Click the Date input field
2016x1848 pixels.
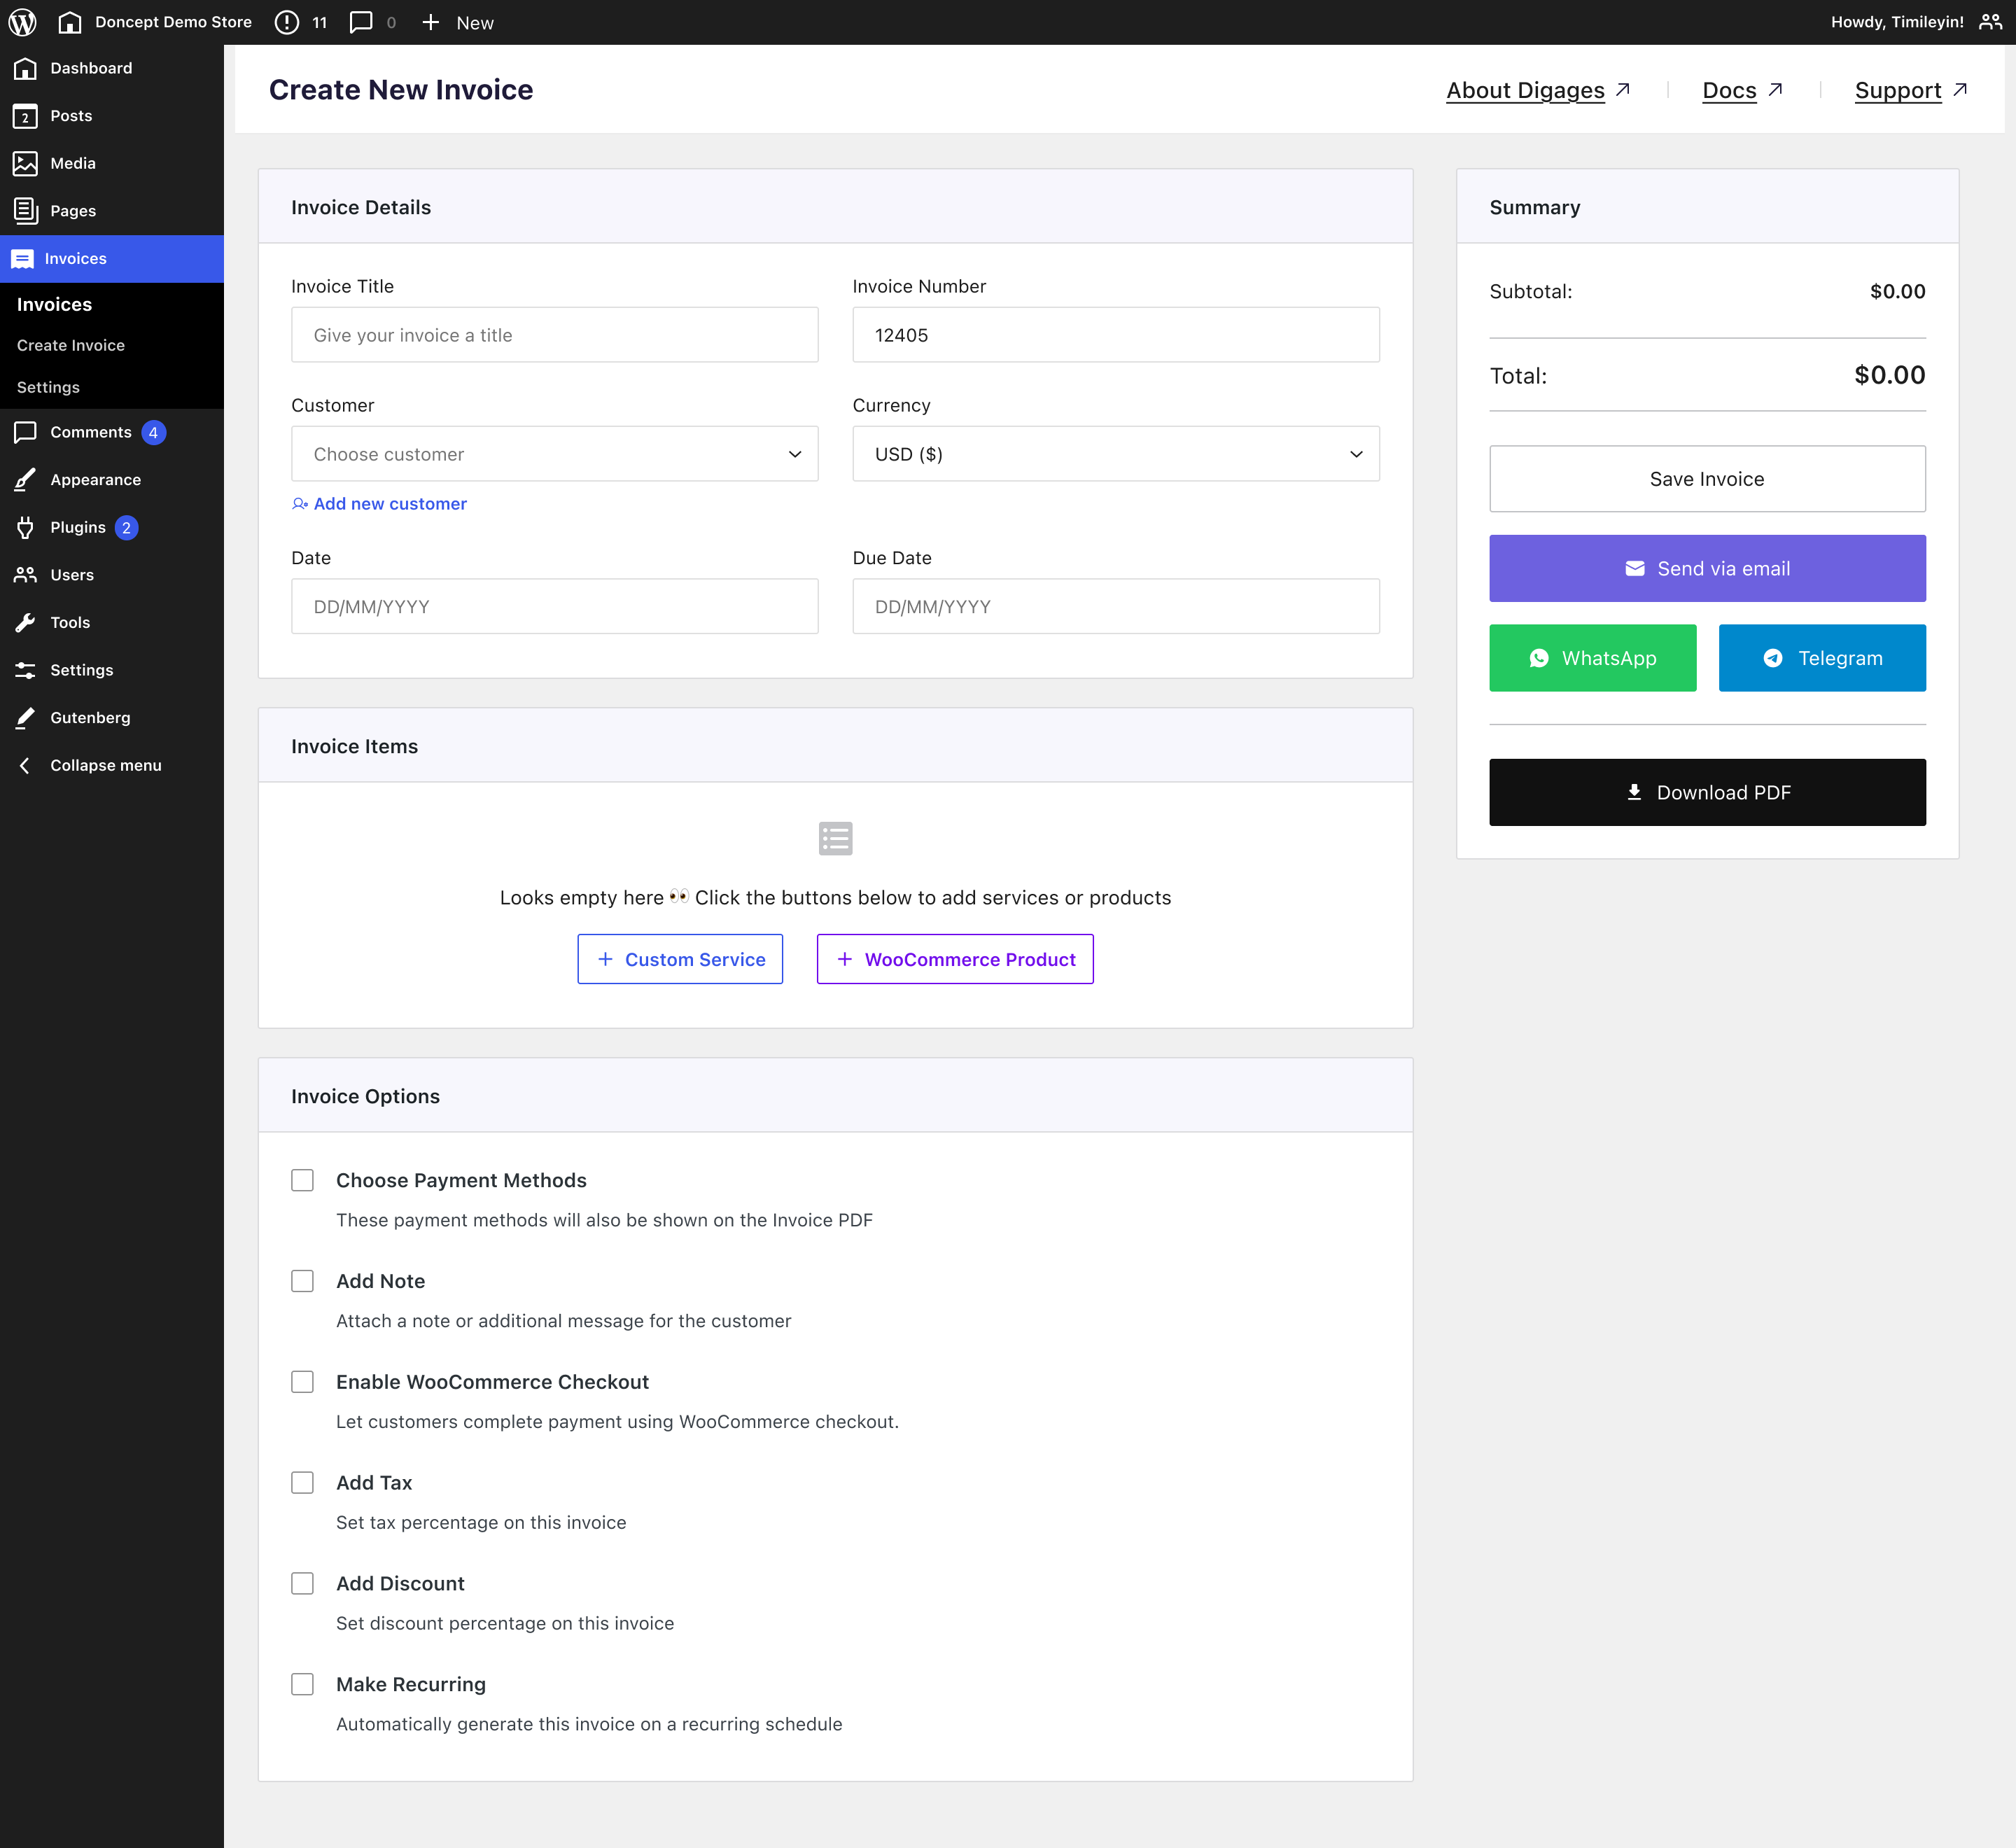pos(555,606)
